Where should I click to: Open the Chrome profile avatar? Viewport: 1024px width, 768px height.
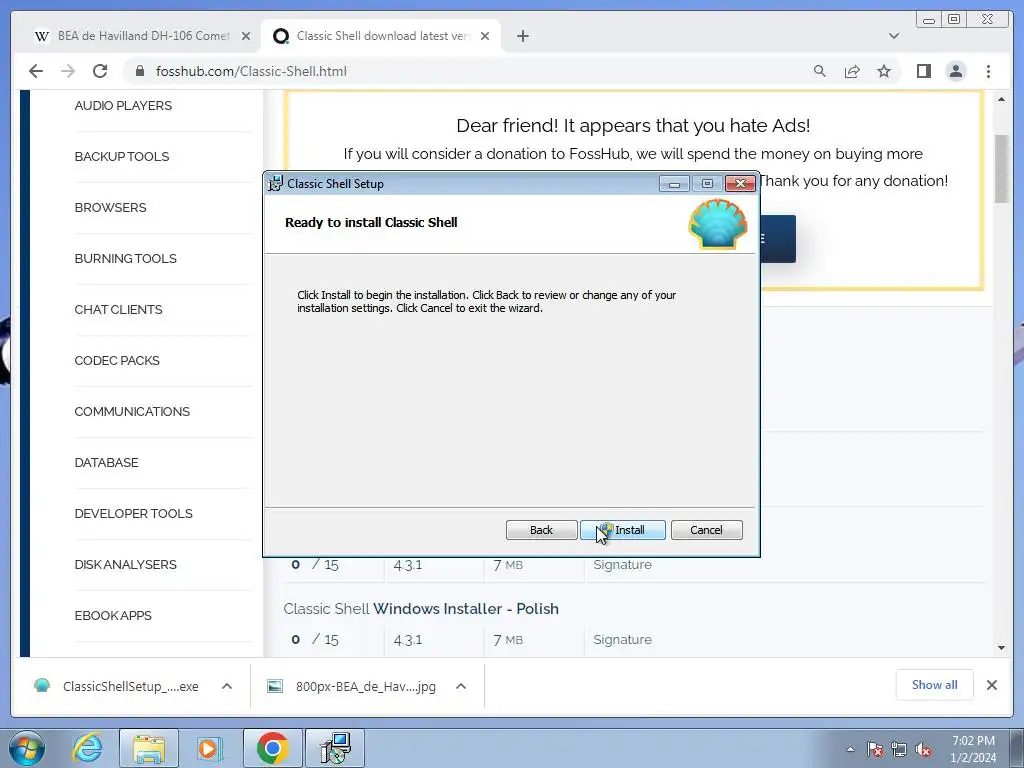(x=955, y=71)
